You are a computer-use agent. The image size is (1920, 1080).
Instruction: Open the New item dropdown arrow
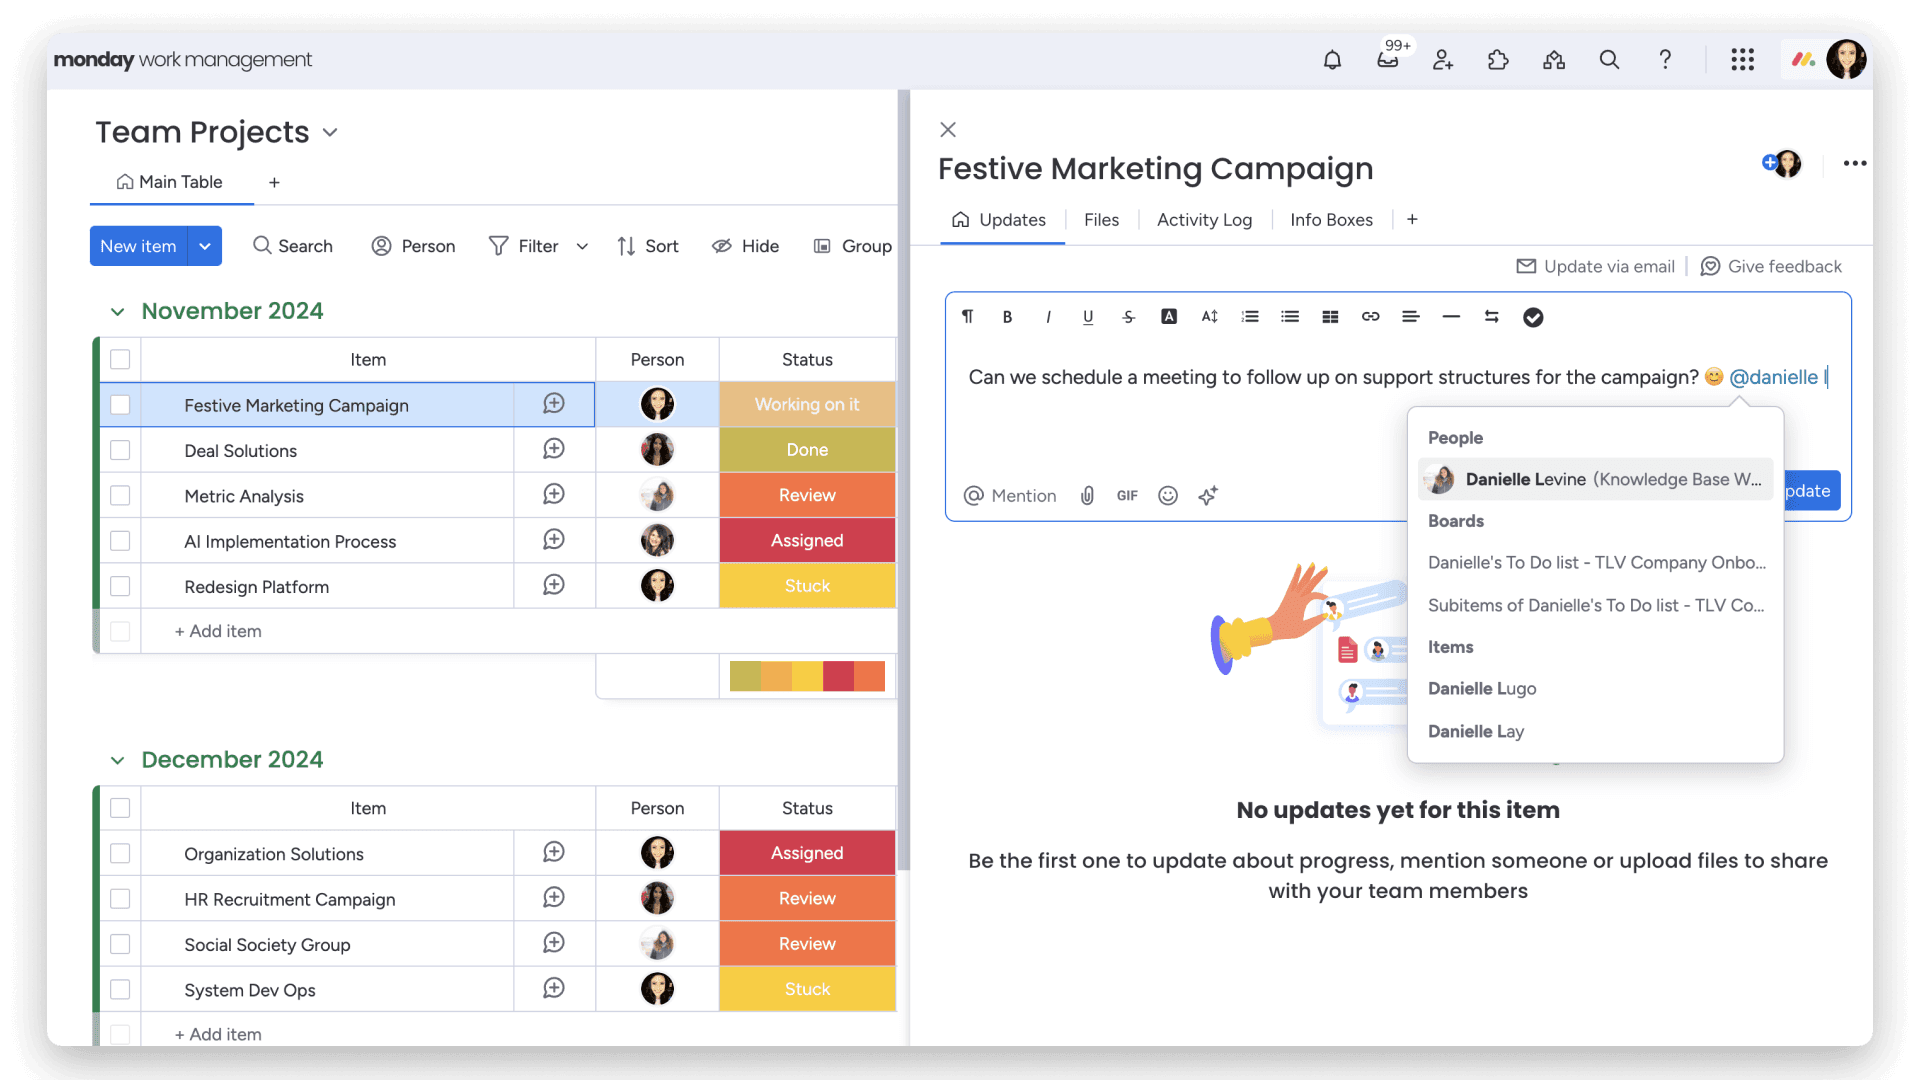coord(205,245)
